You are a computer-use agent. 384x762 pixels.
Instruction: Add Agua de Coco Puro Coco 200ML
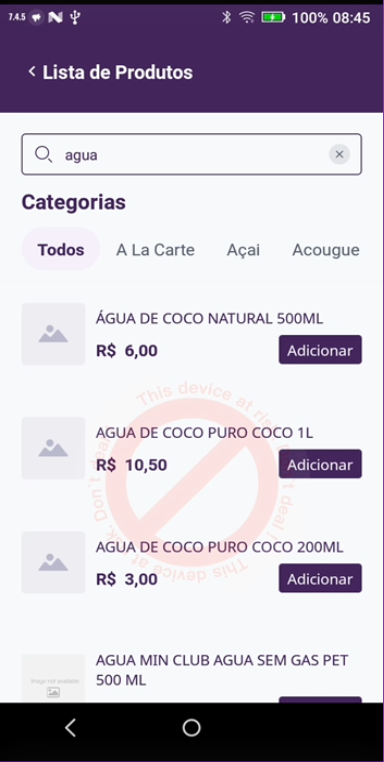click(320, 578)
